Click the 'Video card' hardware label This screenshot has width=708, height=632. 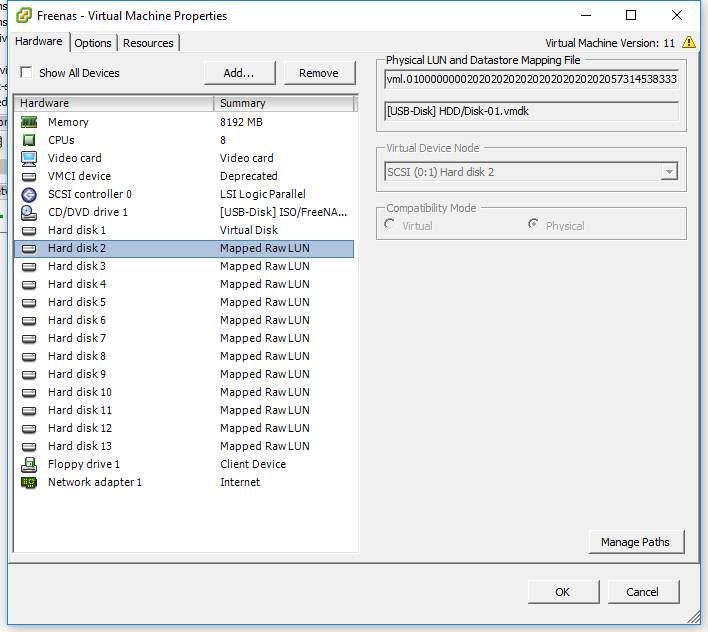click(75, 158)
